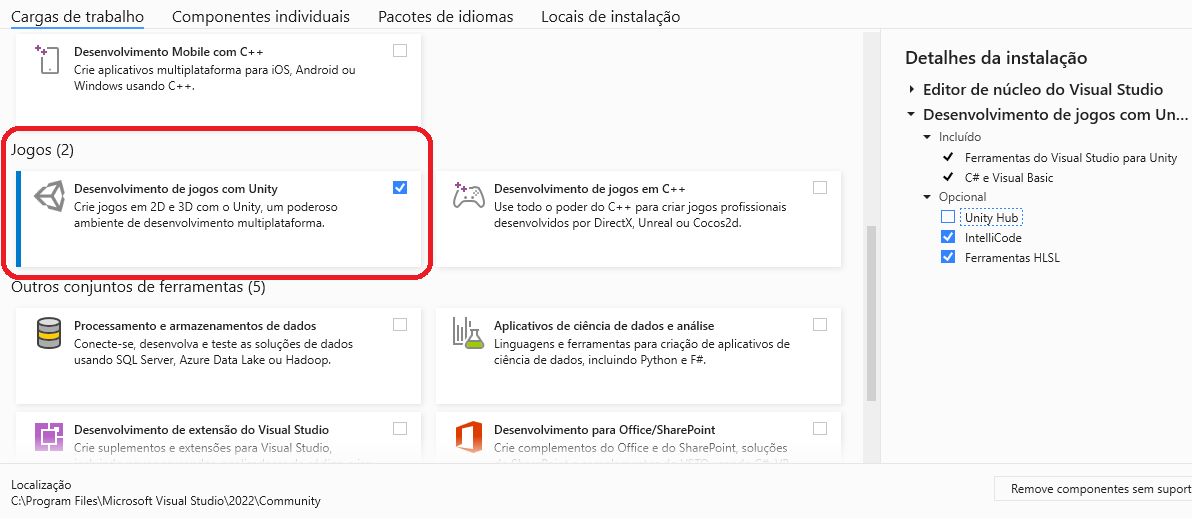Expand Editor de núcleo do Visual Studio
Image resolution: width=1192 pixels, height=518 pixels.
(911, 90)
